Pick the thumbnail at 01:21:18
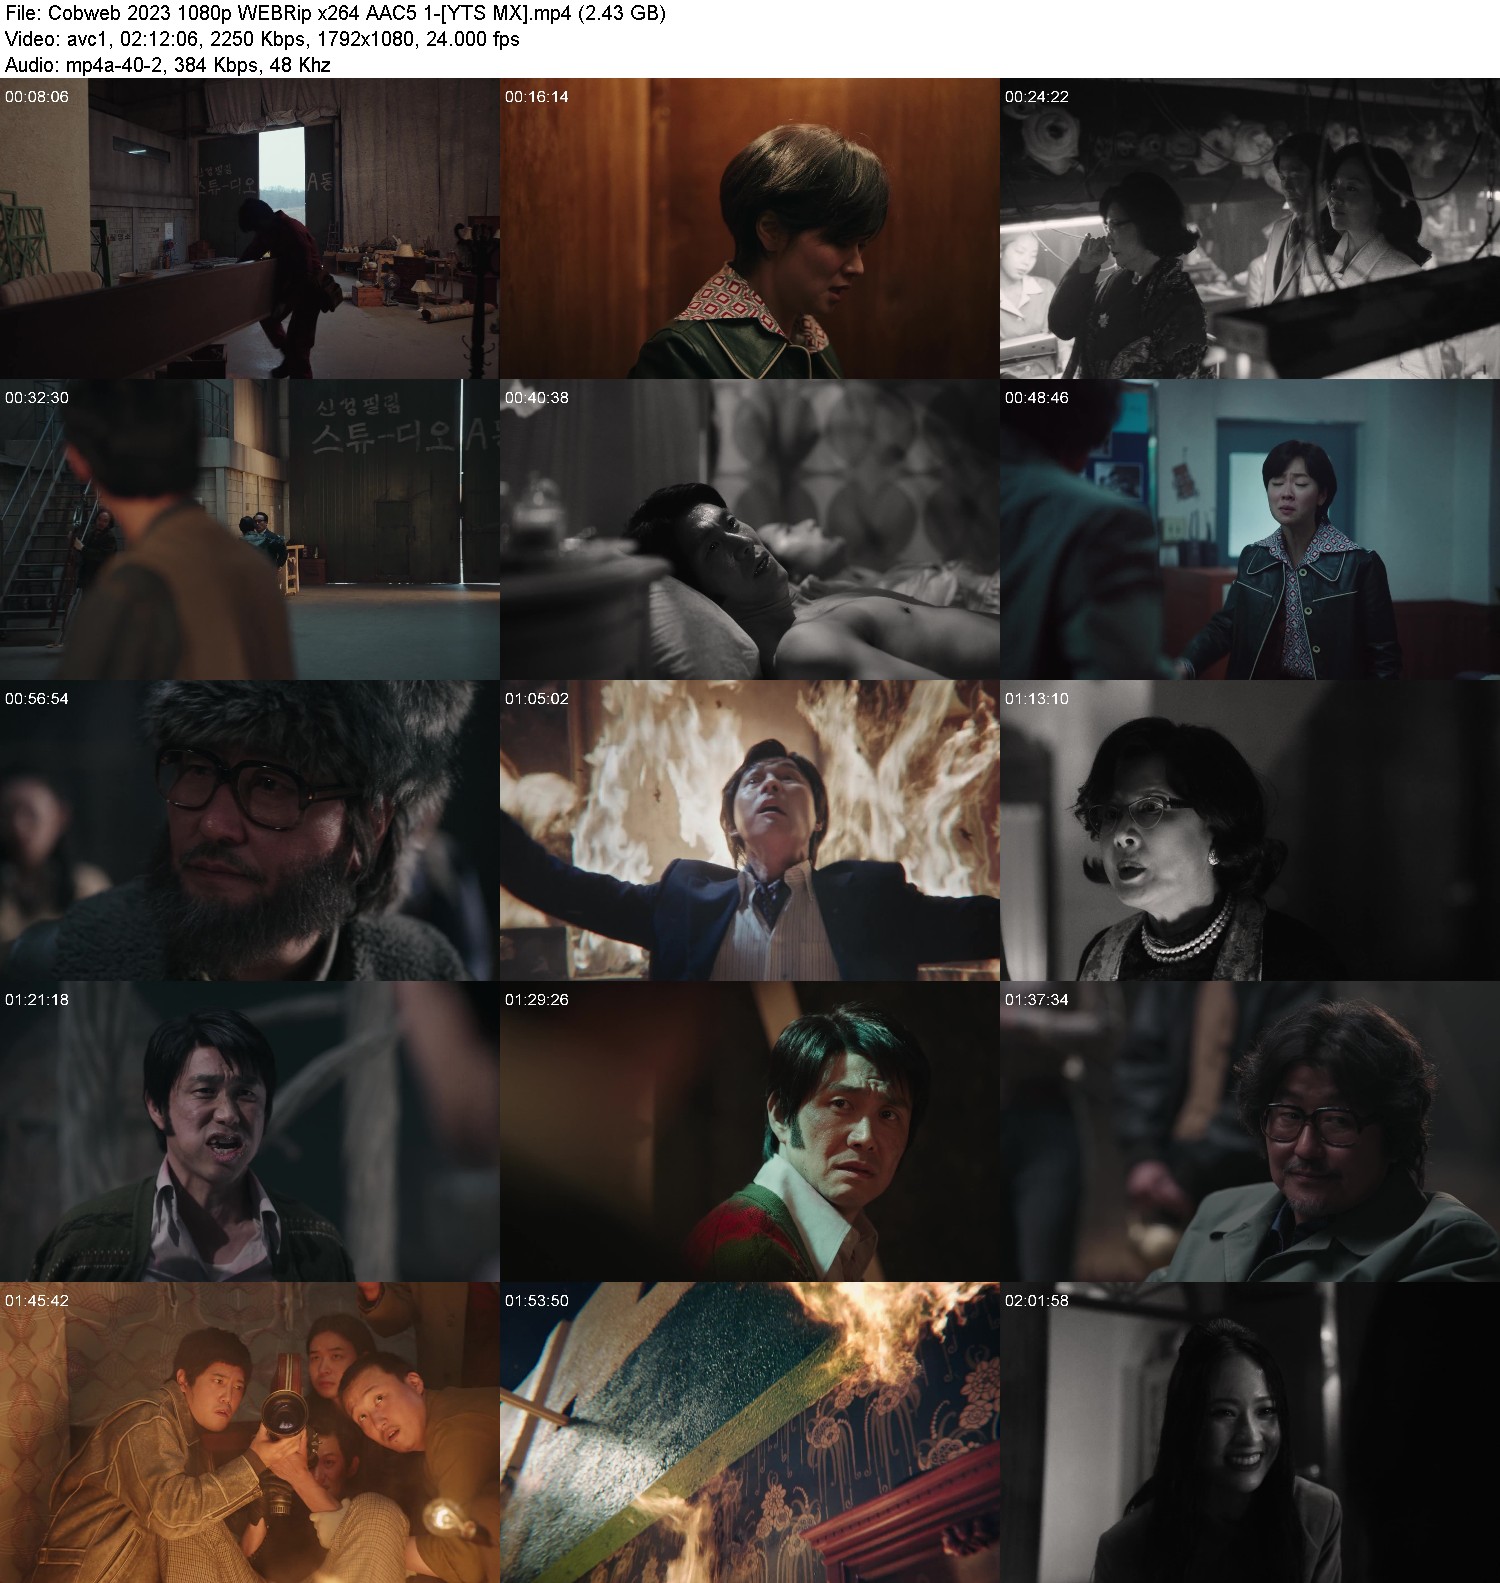1500x1583 pixels. [x=250, y=1131]
